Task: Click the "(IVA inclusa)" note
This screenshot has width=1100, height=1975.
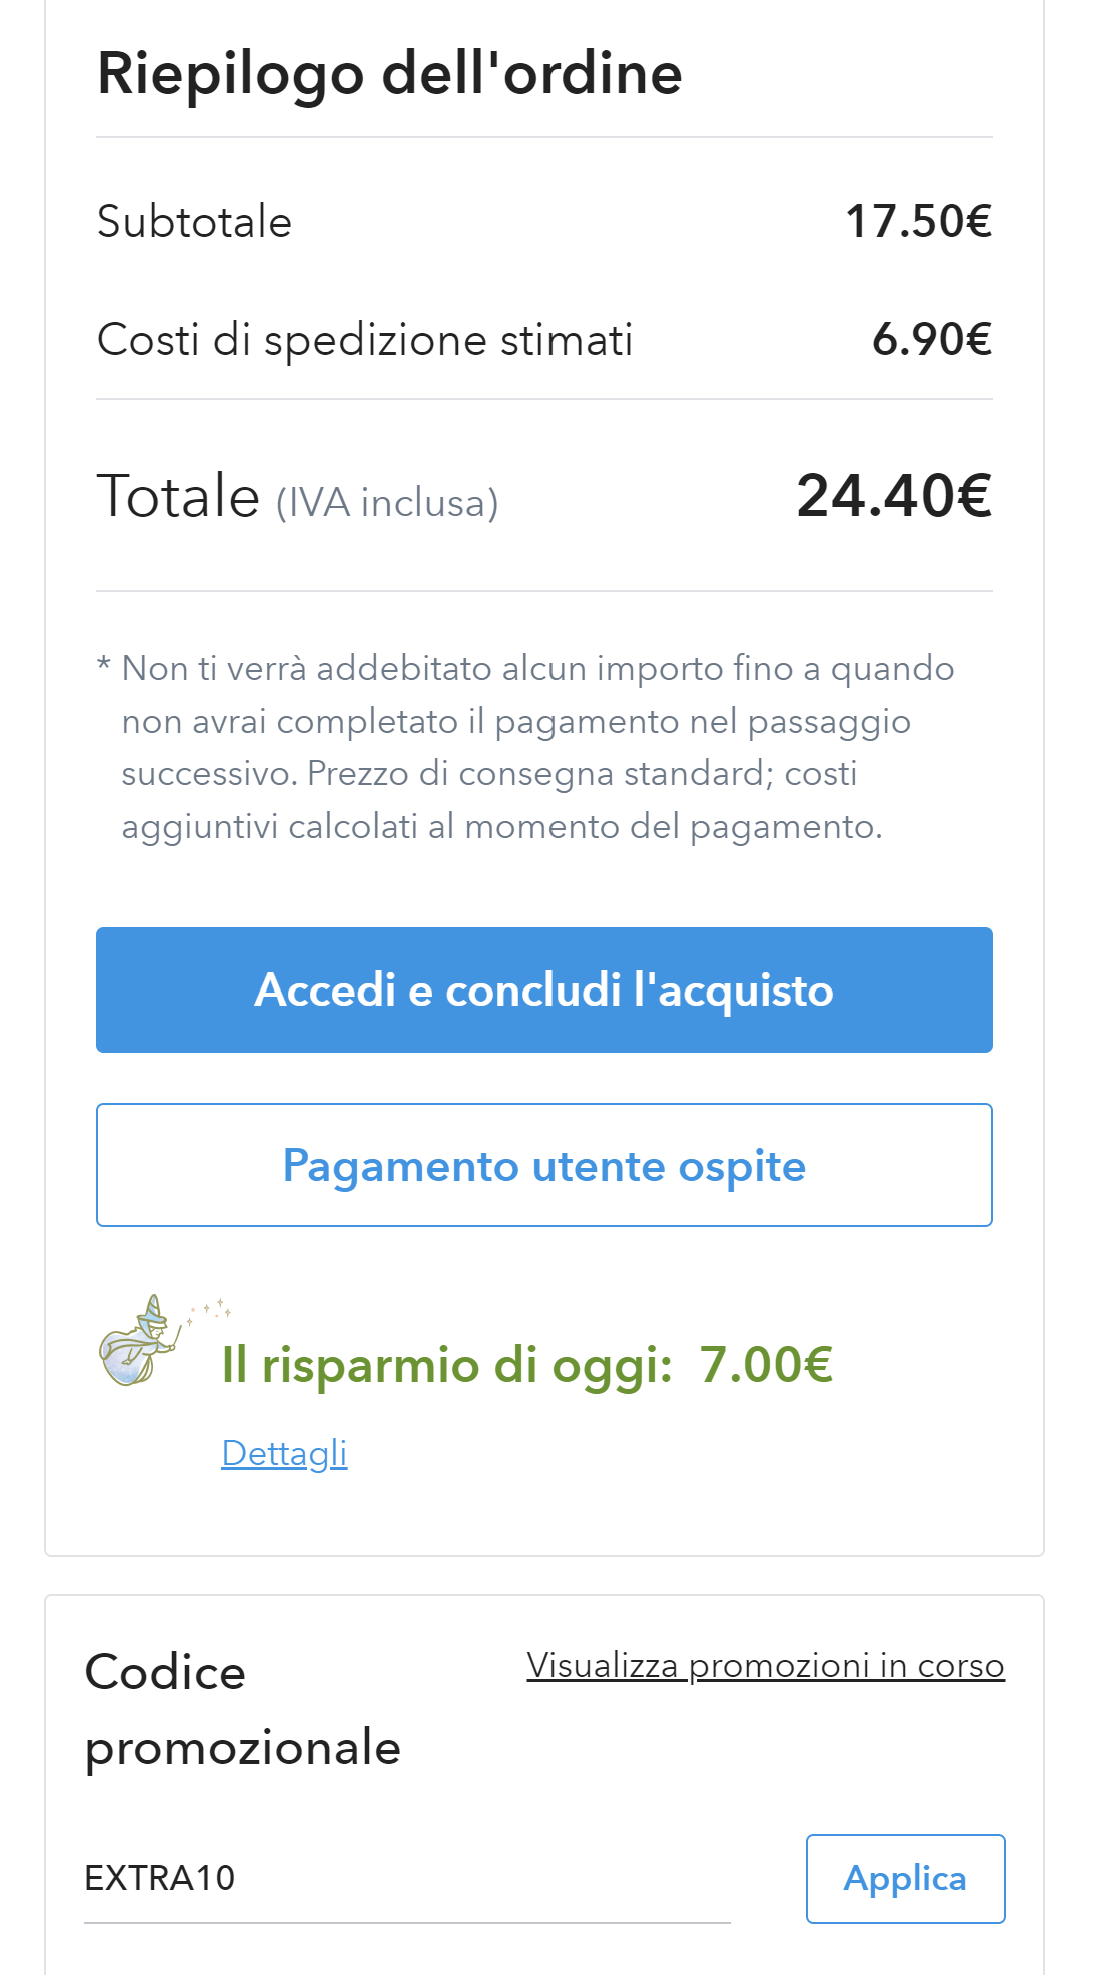Action: tap(387, 503)
